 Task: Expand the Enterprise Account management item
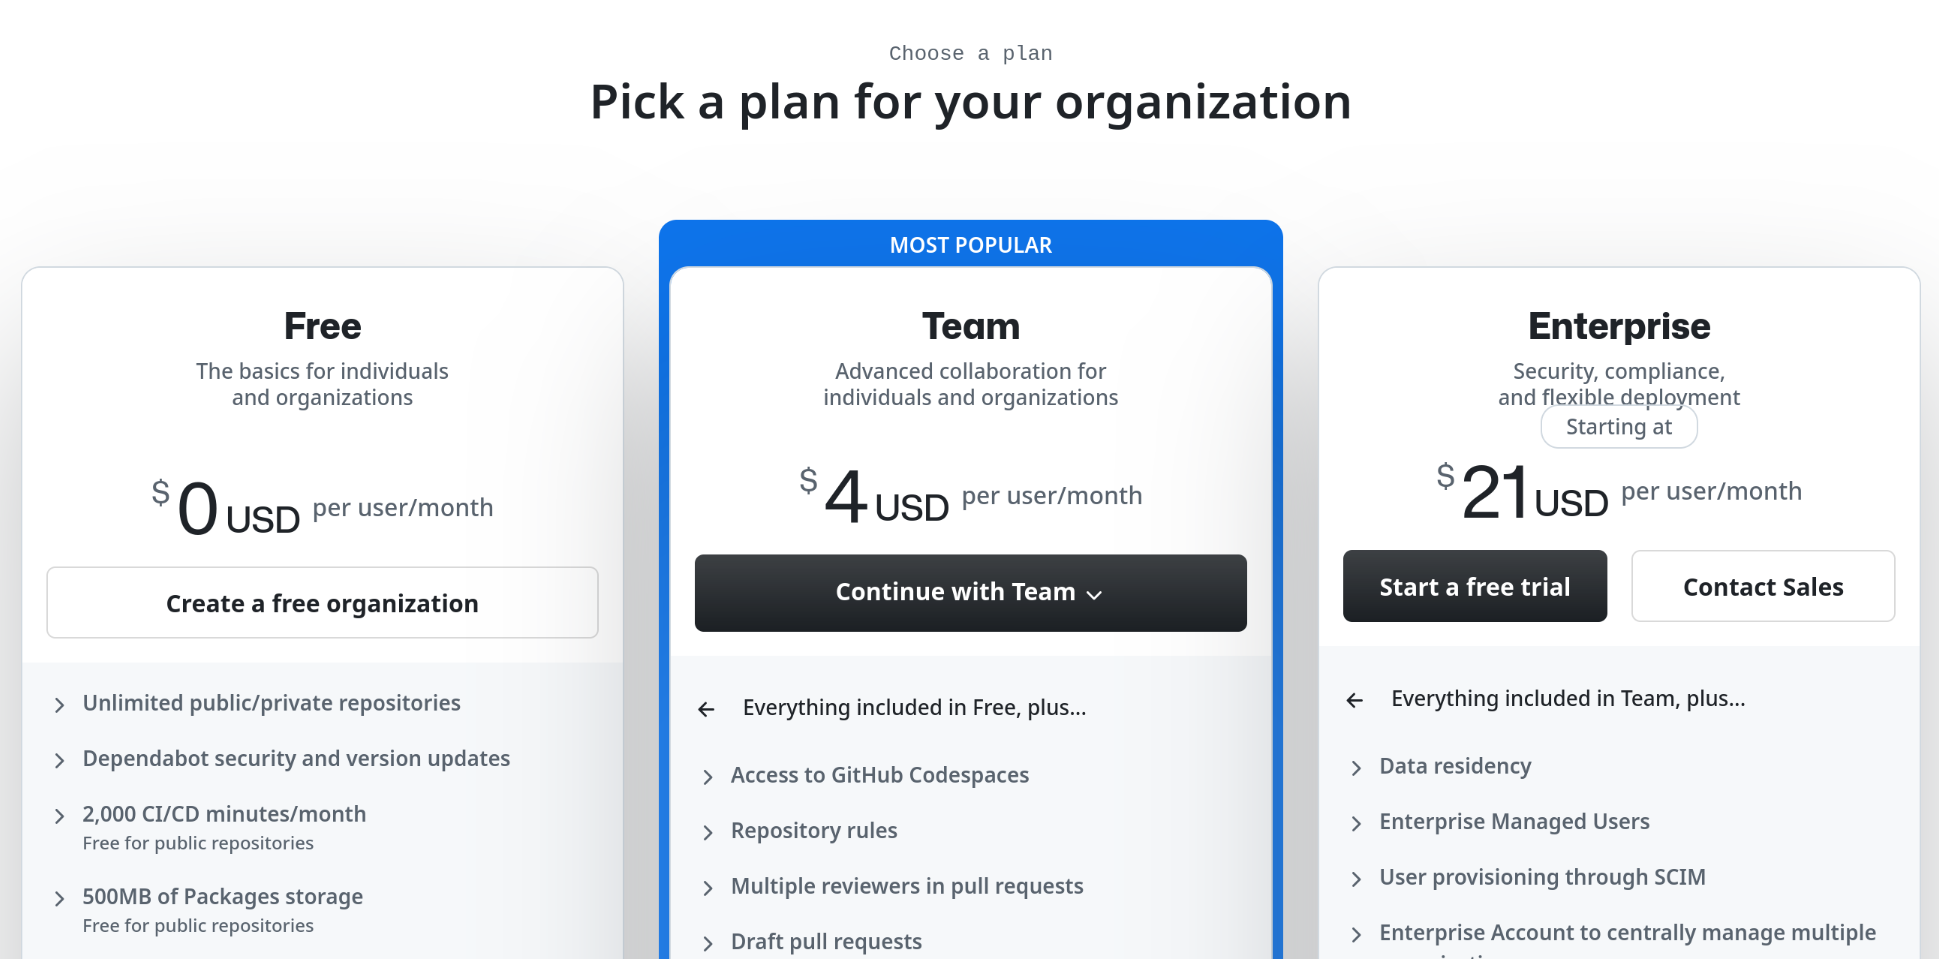(1356, 933)
